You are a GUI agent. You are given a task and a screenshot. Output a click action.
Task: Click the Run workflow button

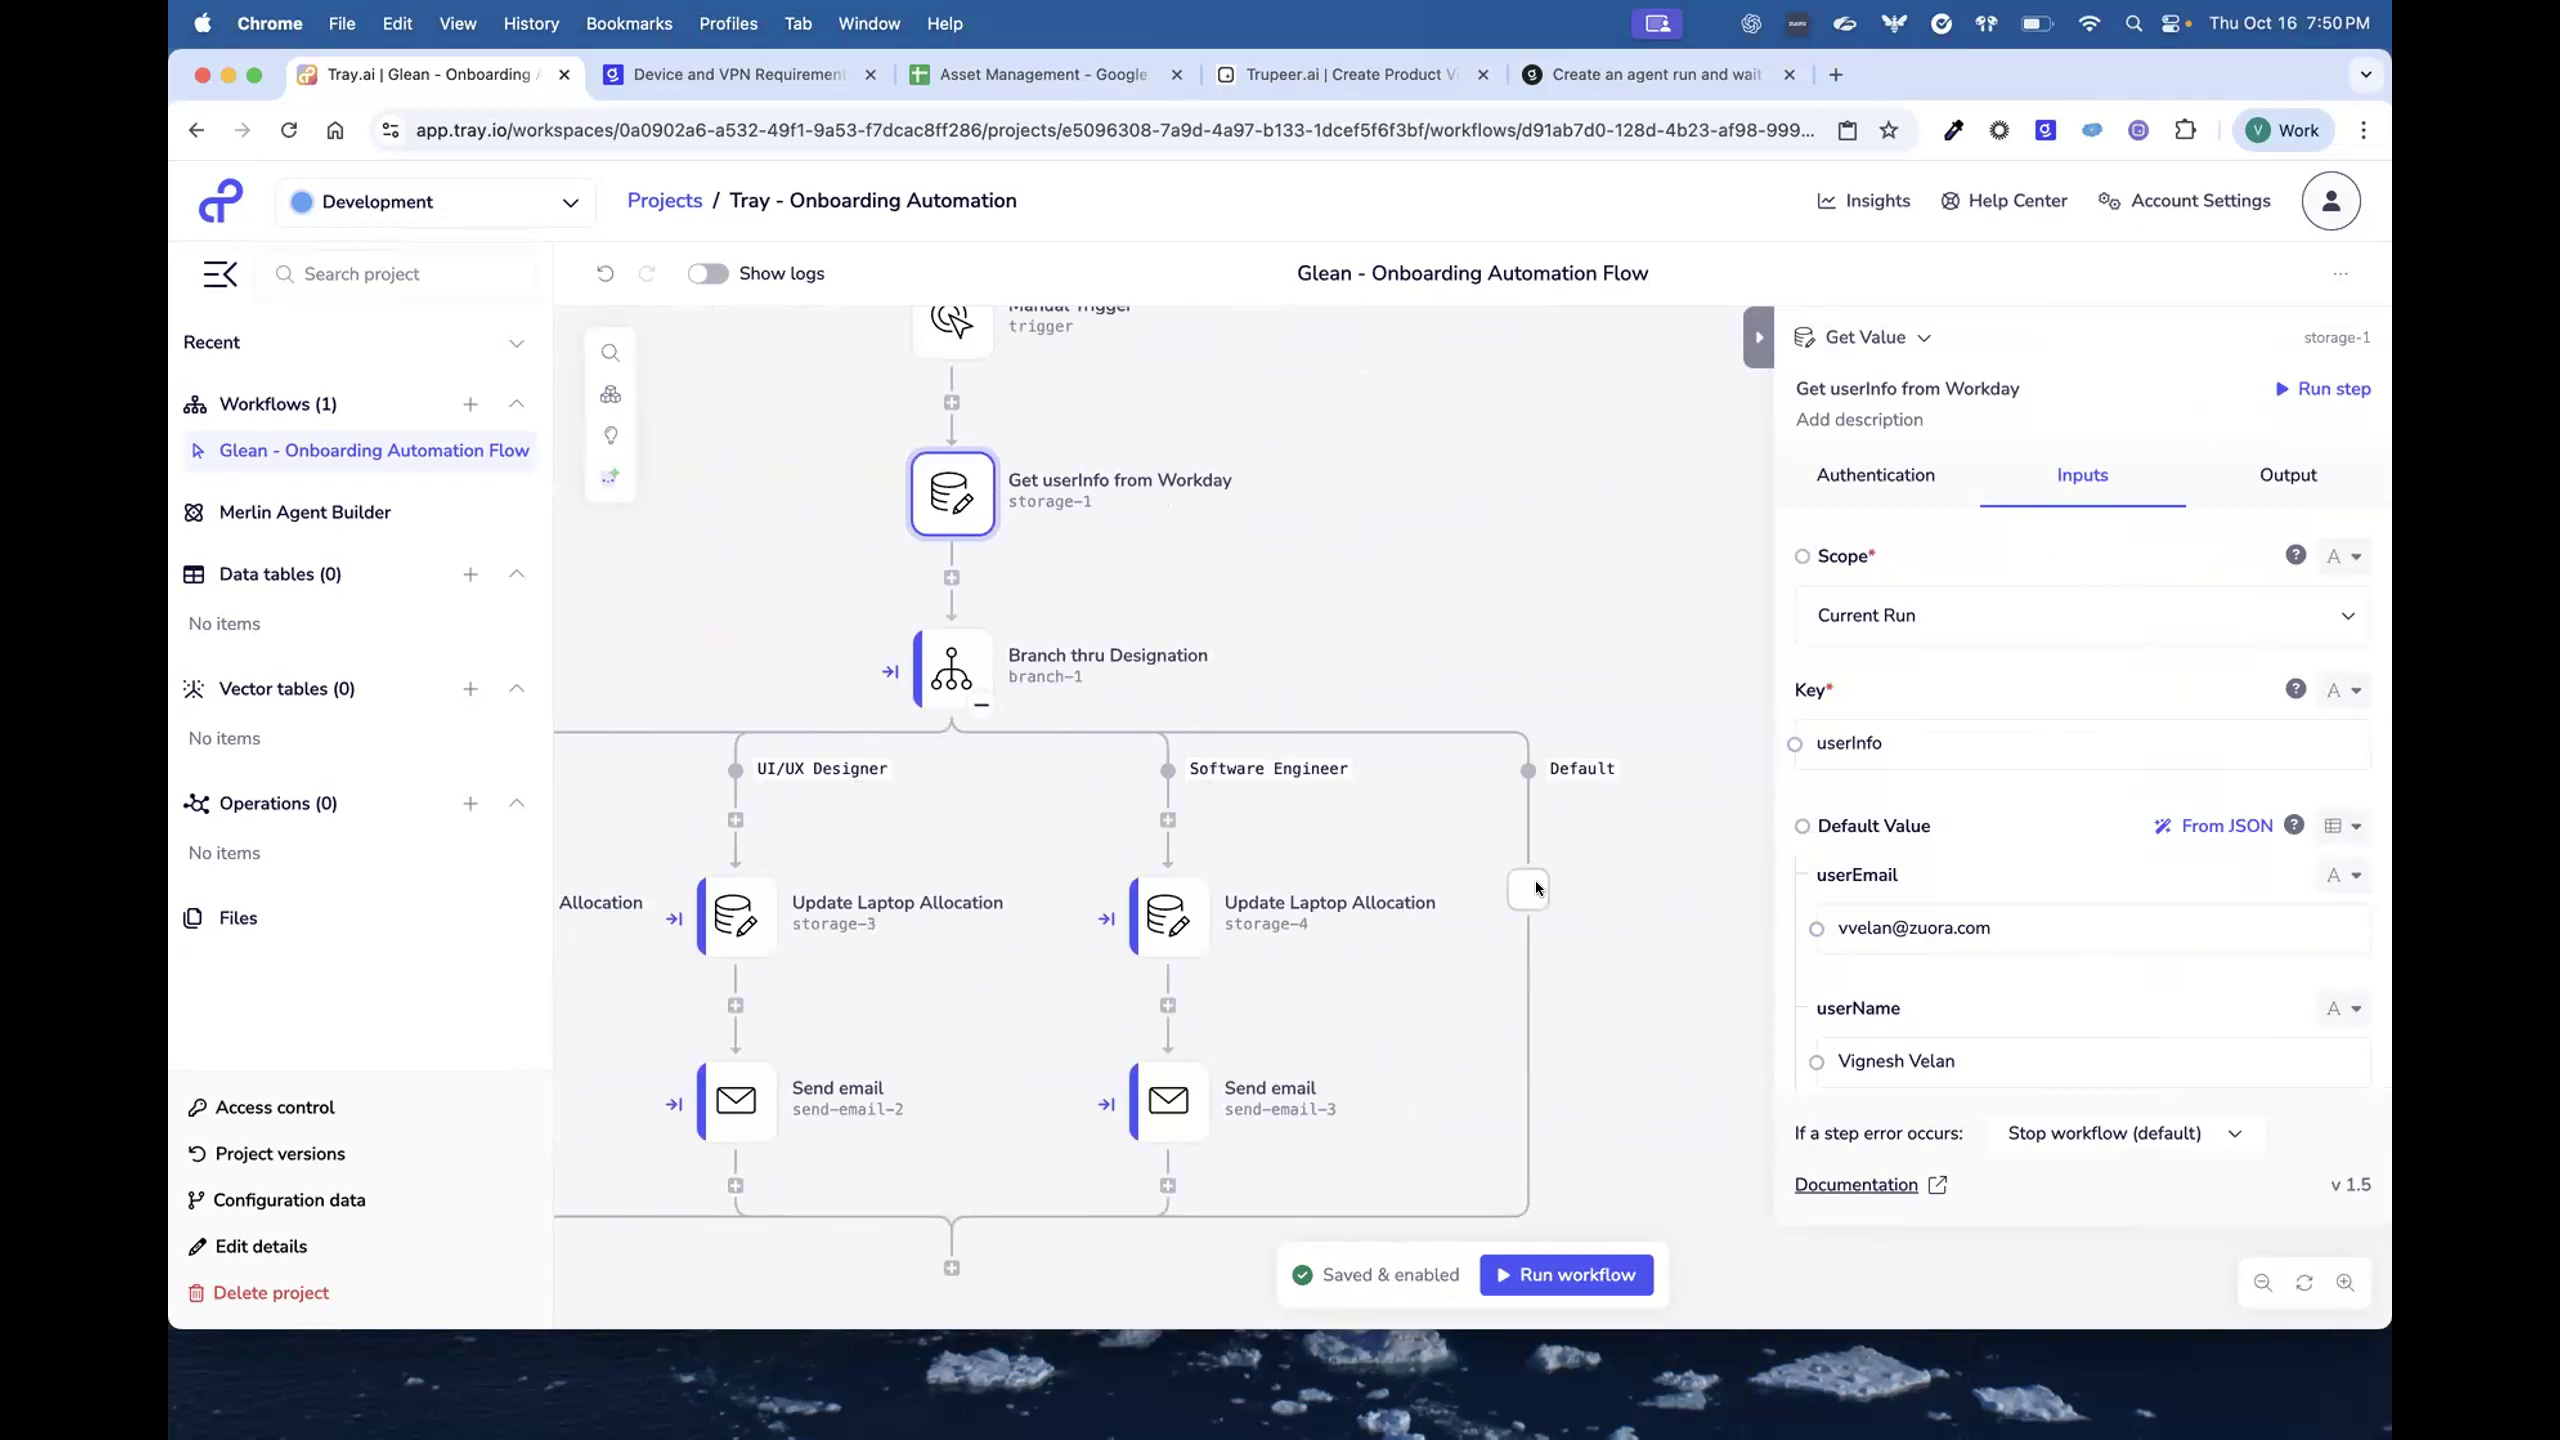[1565, 1274]
